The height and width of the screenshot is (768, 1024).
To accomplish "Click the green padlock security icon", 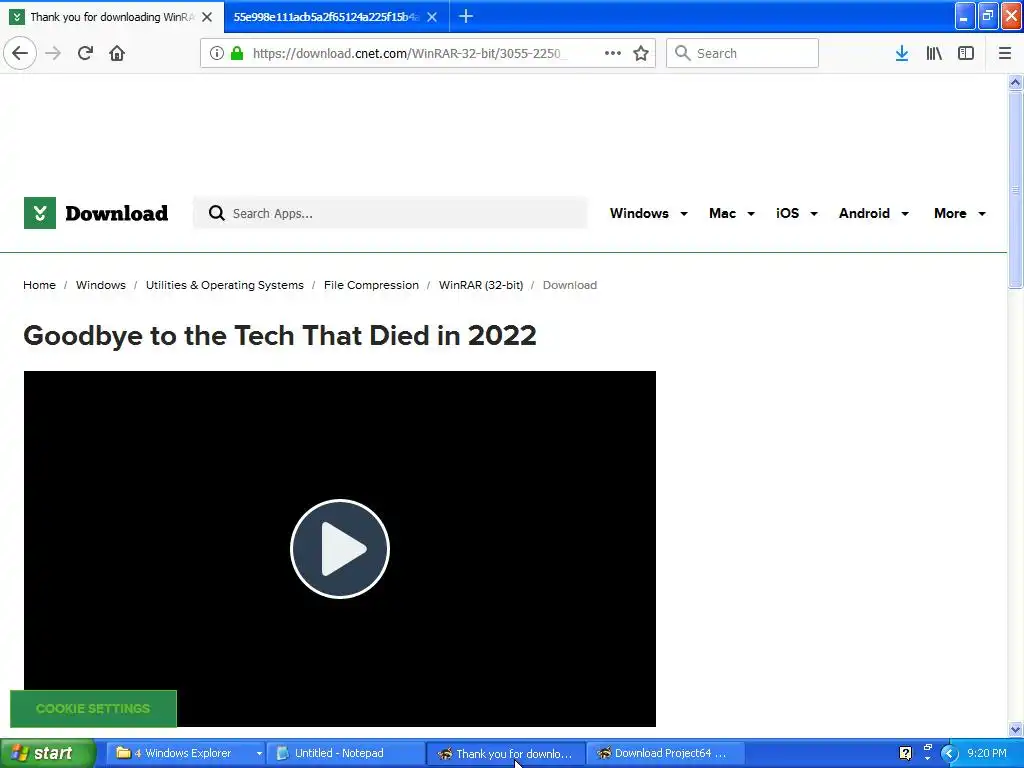I will point(237,53).
